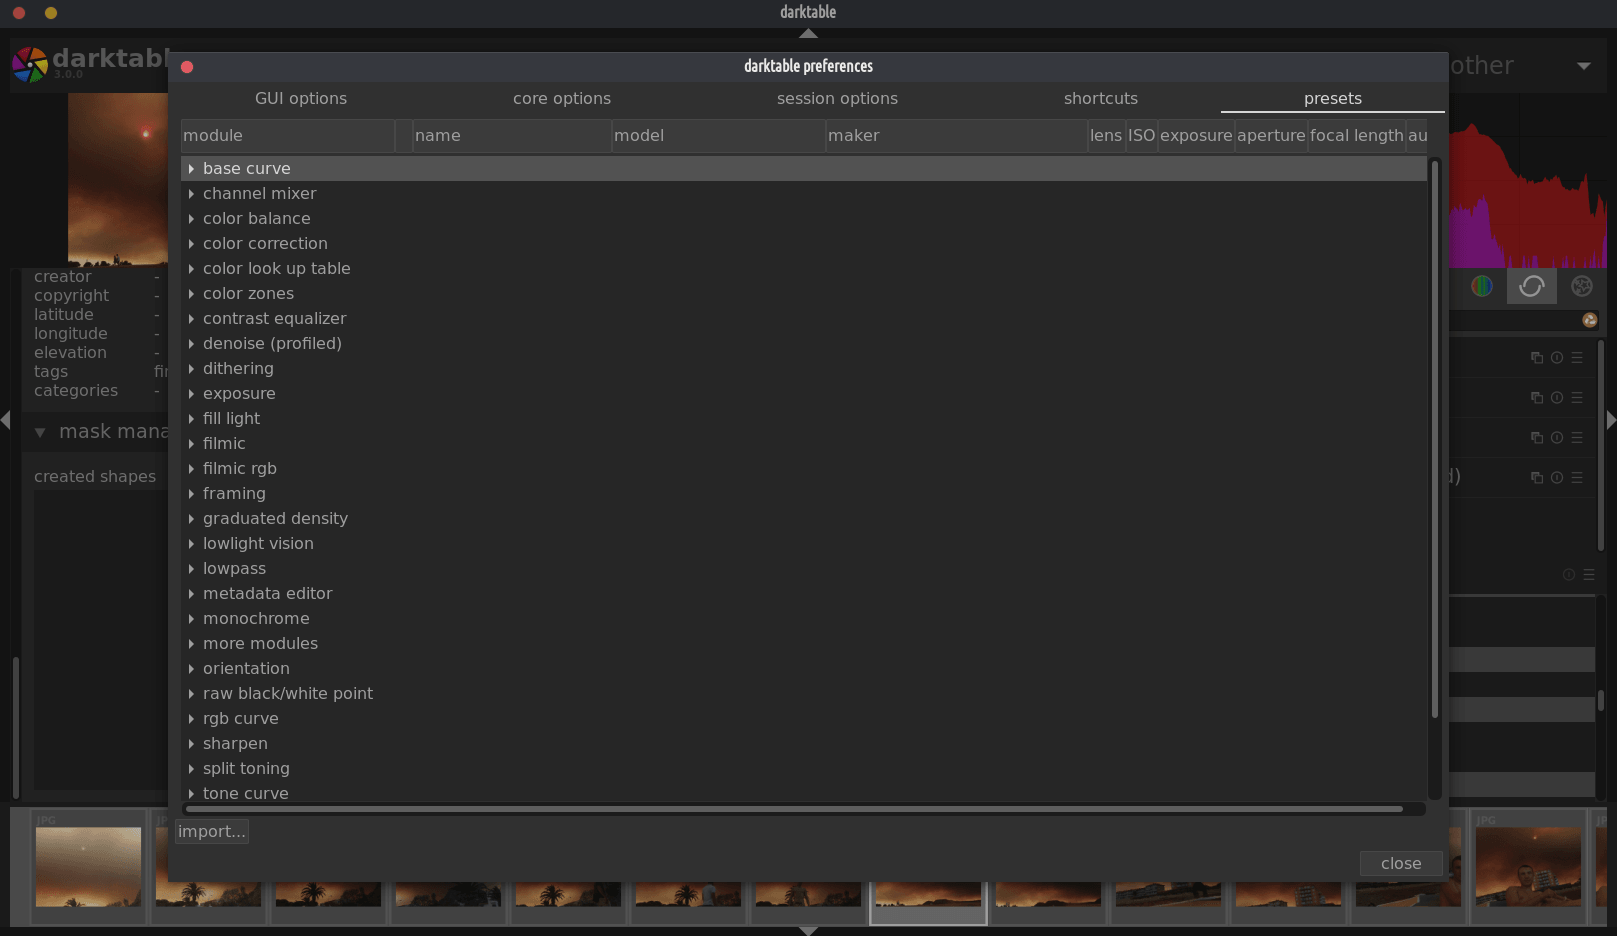Image resolution: width=1617 pixels, height=936 pixels.
Task: Sort by the model column header
Action: [x=719, y=136]
